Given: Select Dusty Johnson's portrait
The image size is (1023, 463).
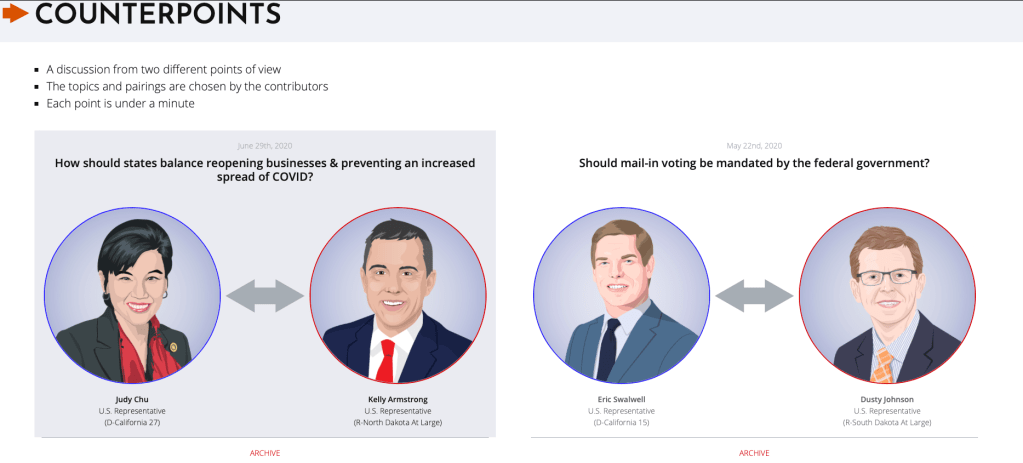Looking at the screenshot, I should pyautogui.click(x=887, y=295).
